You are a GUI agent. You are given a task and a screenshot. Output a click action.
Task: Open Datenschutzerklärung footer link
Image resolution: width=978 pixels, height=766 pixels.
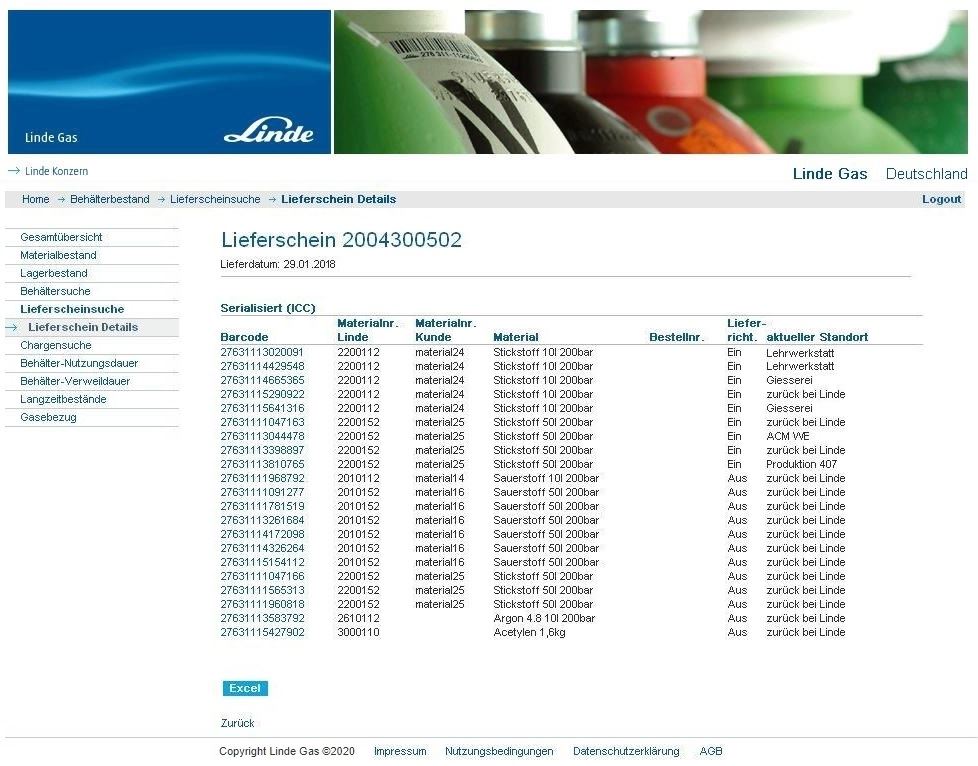pyautogui.click(x=625, y=751)
